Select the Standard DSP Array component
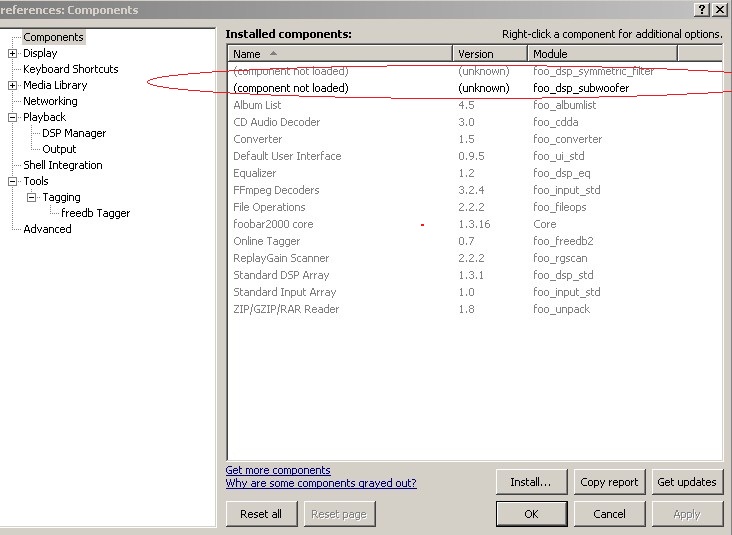This screenshot has height=535, width=732. click(475, 275)
